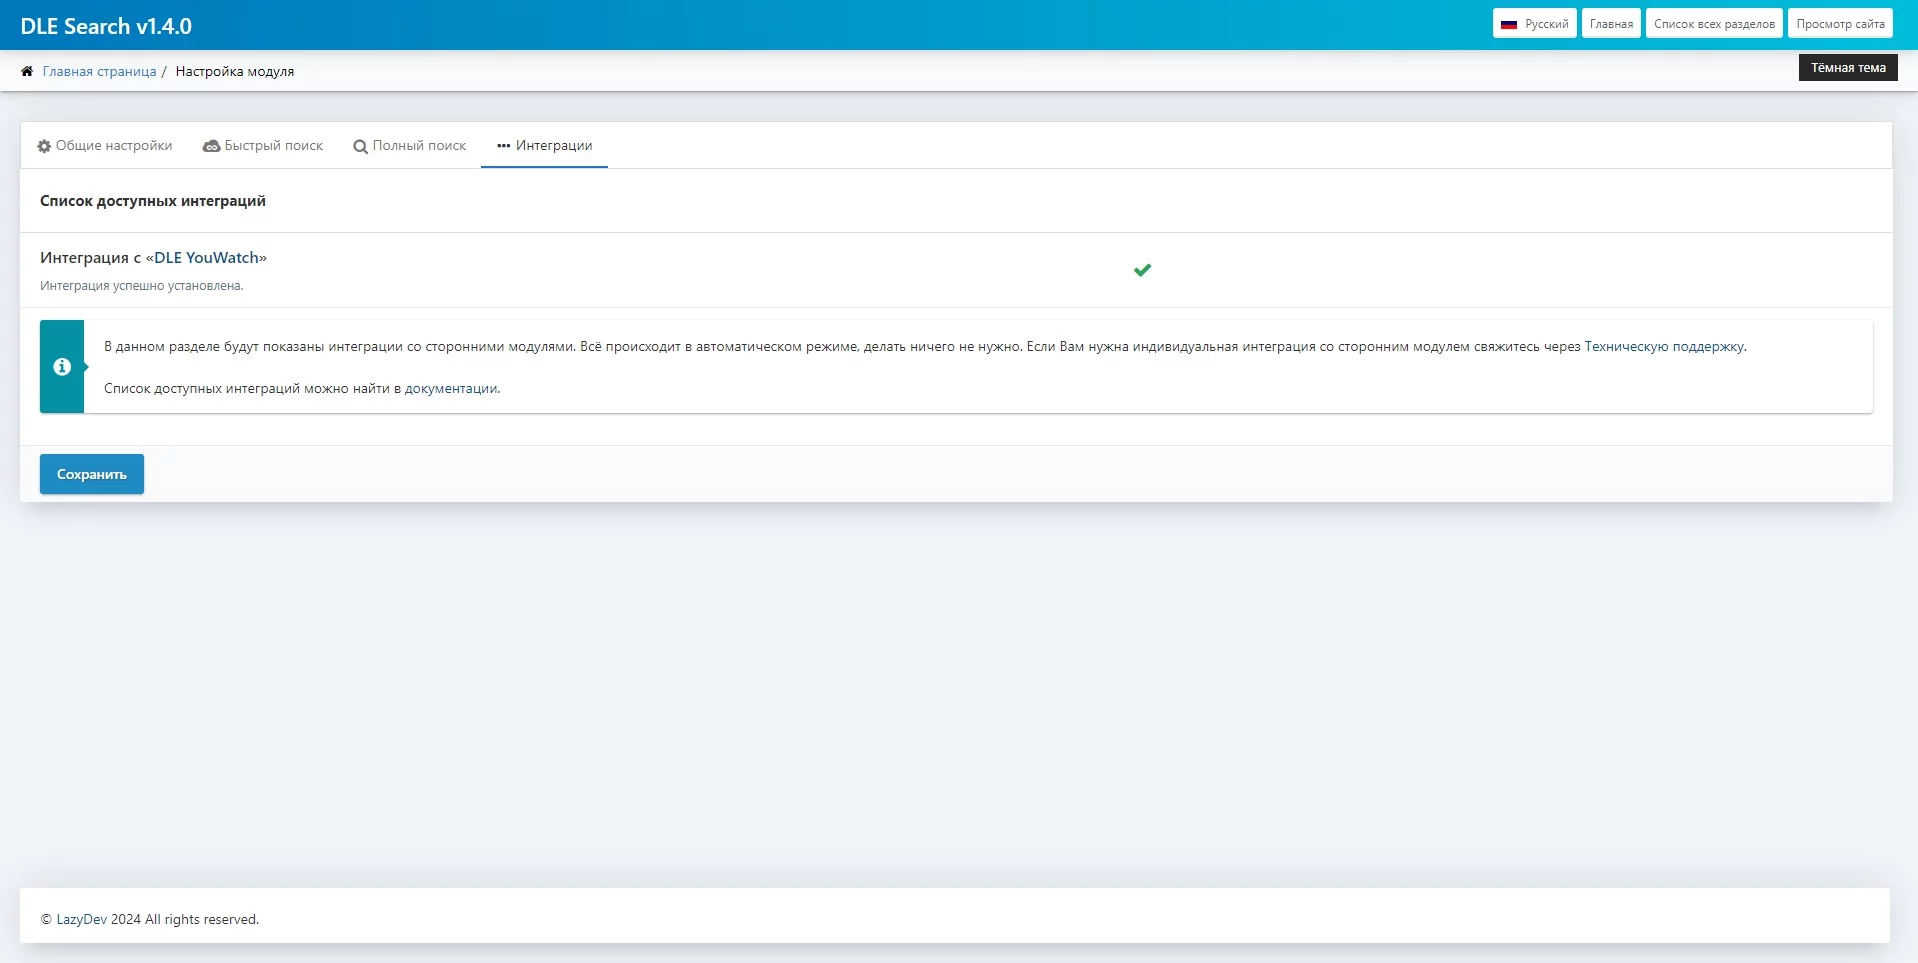Image resolution: width=1918 pixels, height=963 pixels.
Task: Click the green checkmark for DLE YouWatch
Action: coord(1142,270)
